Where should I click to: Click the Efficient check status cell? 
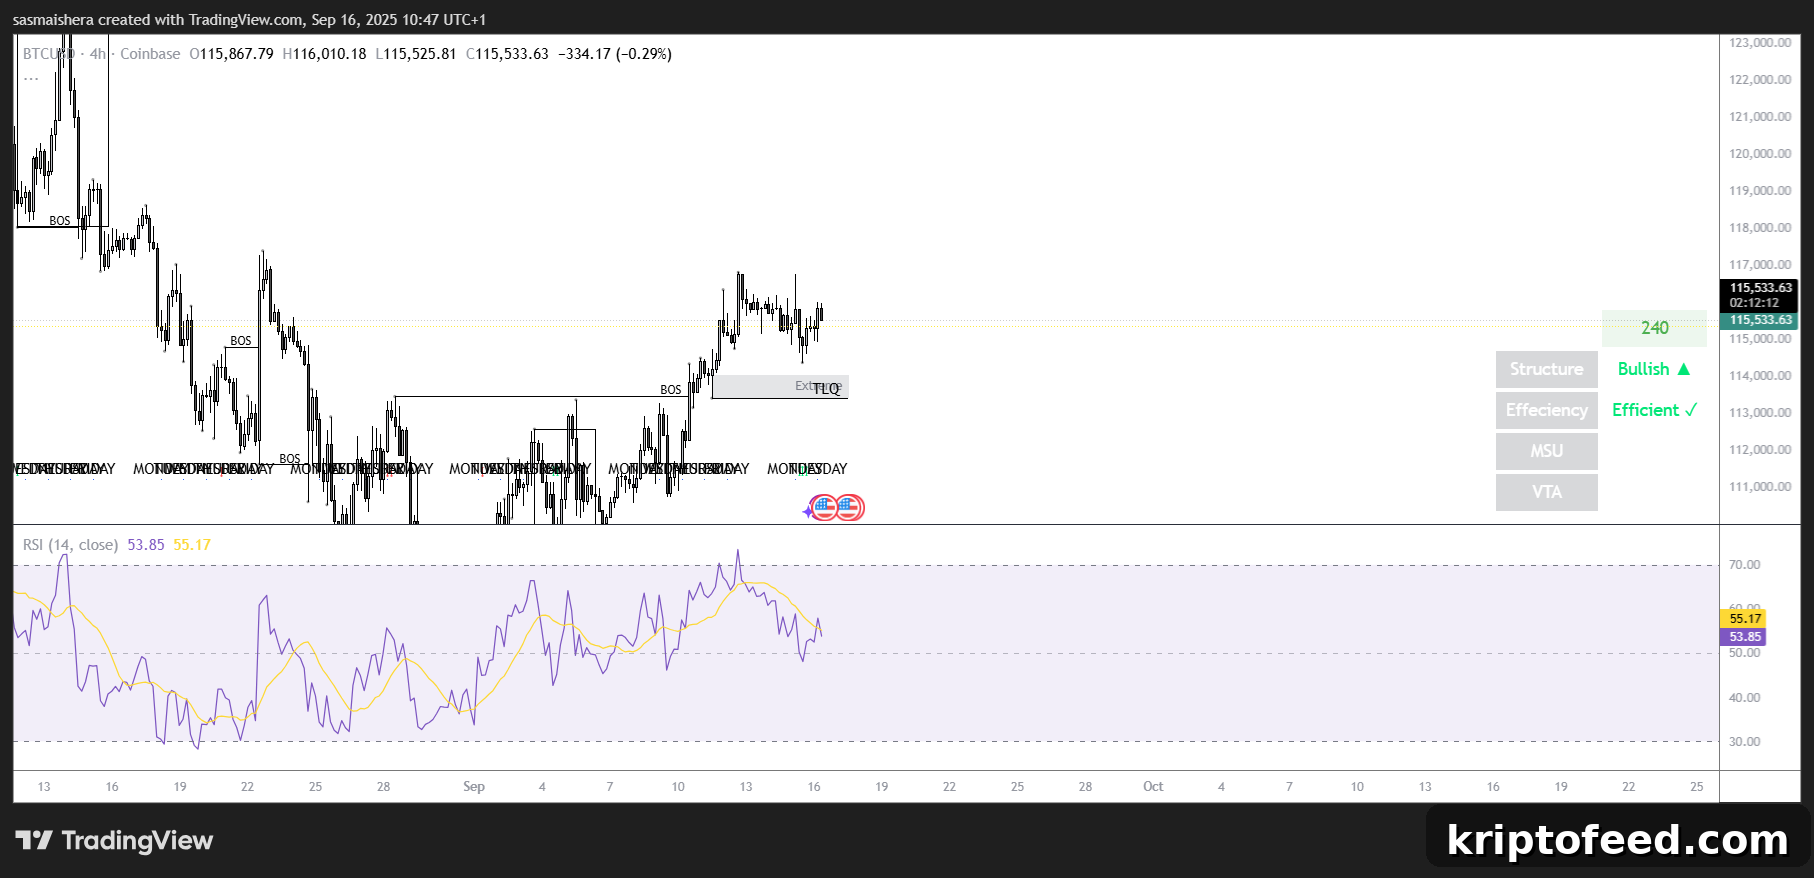[1654, 410]
